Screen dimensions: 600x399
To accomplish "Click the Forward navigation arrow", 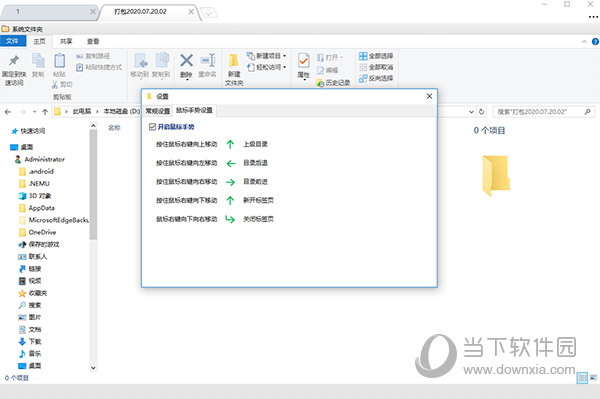I will coord(23,112).
